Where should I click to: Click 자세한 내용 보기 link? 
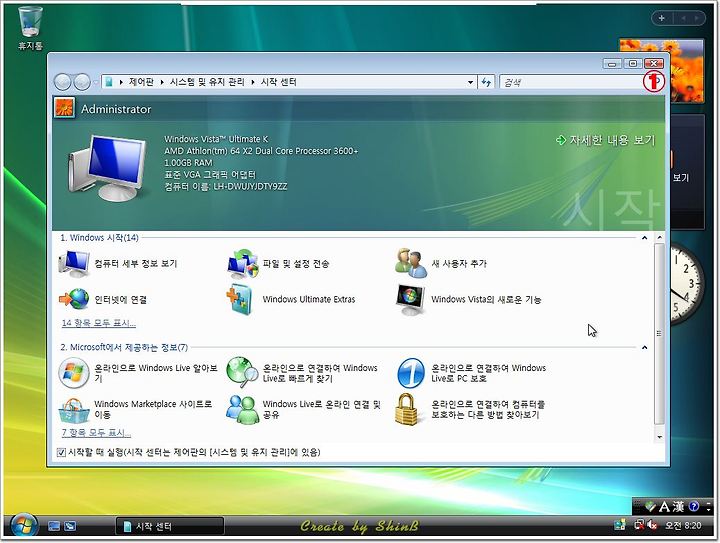[x=606, y=140]
